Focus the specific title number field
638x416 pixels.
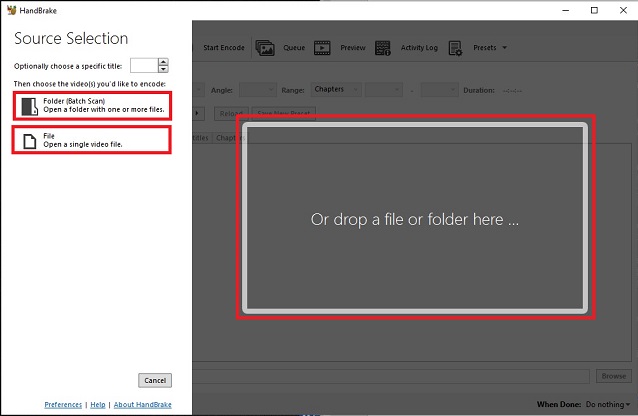144,66
